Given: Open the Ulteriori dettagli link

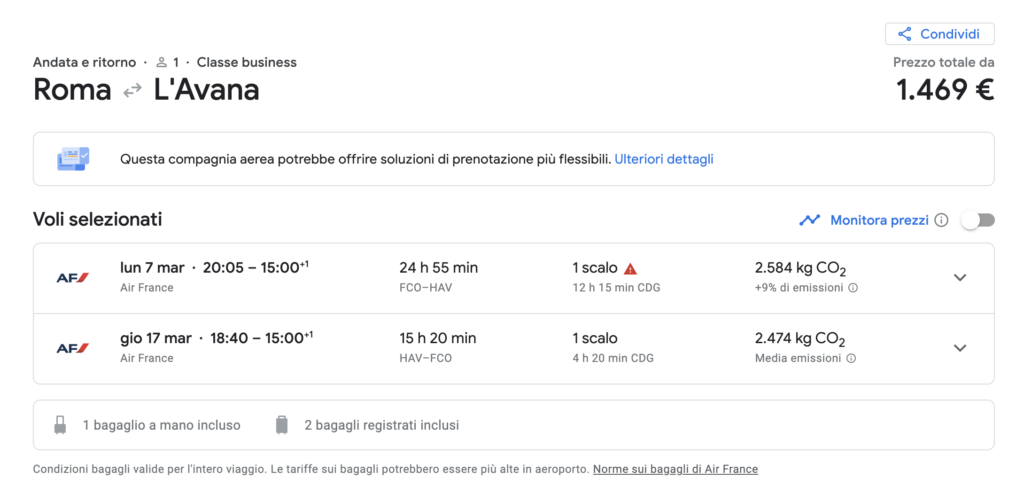Looking at the screenshot, I should point(664,159).
